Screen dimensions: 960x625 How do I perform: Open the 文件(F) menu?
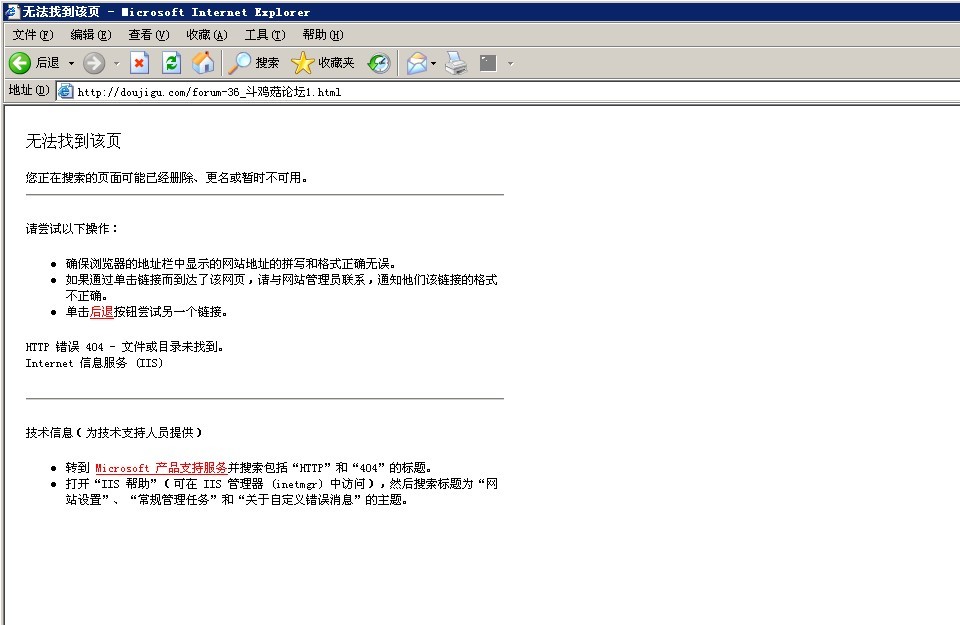pyautogui.click(x=33, y=35)
